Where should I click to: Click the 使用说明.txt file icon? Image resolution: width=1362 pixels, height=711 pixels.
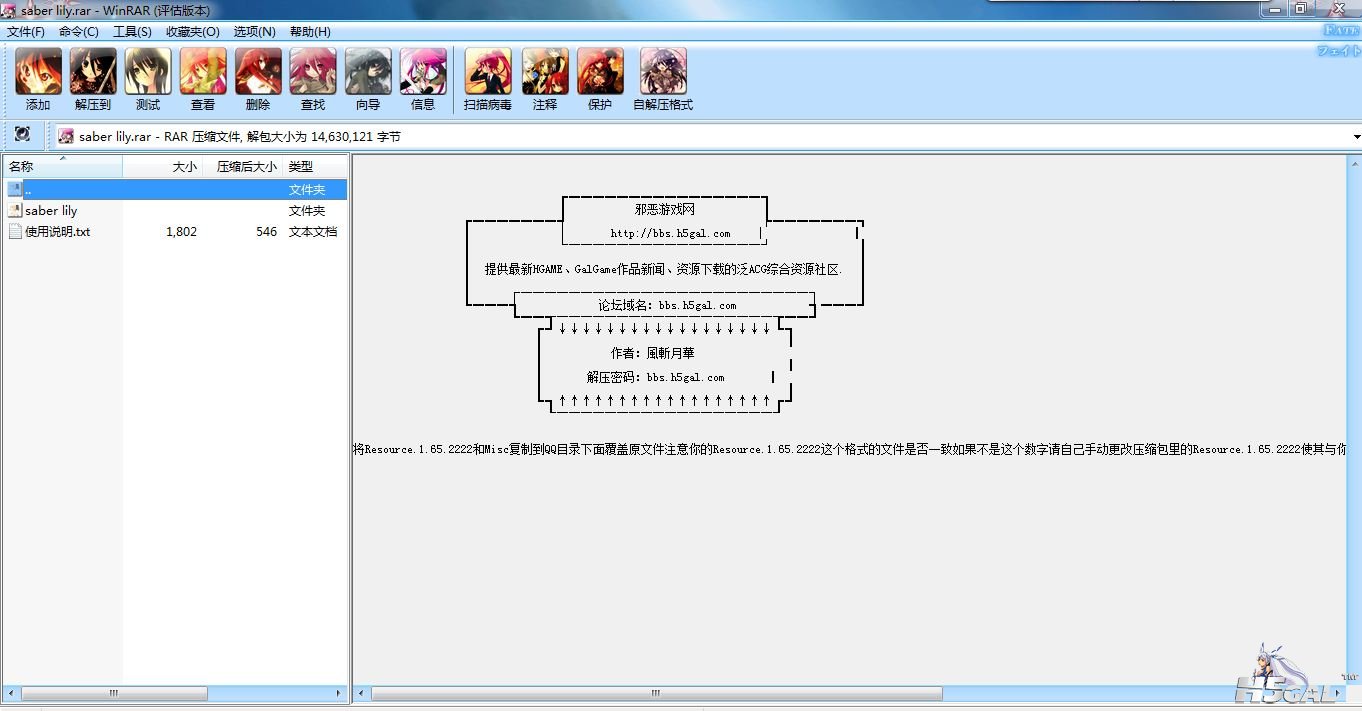(x=15, y=231)
